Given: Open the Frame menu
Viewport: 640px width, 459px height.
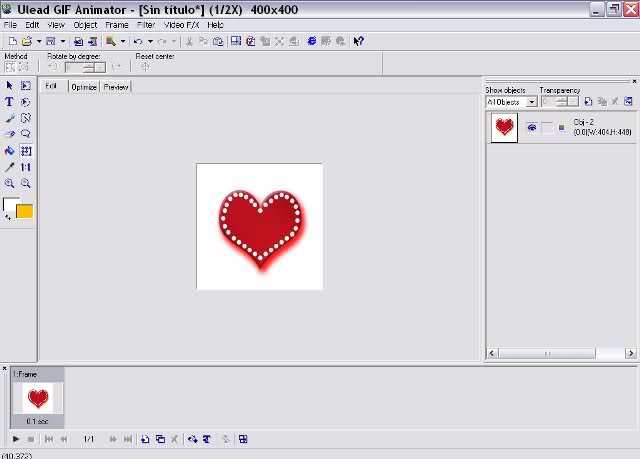Looking at the screenshot, I should click(117, 25).
